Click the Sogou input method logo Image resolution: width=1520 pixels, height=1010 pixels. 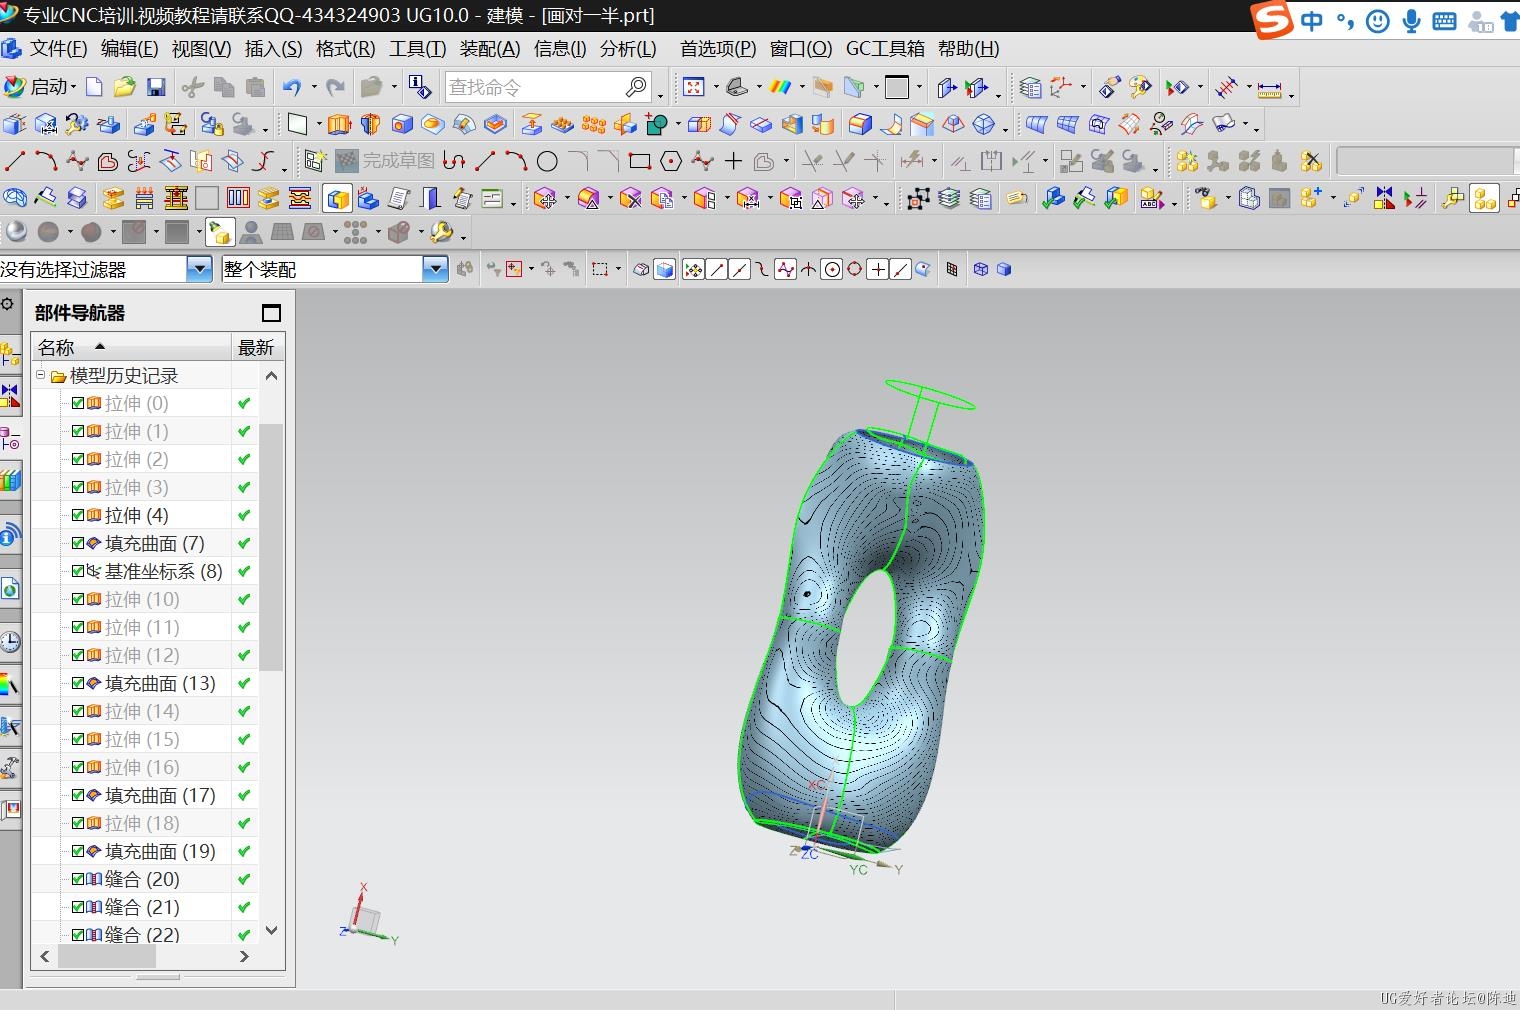pos(1273,20)
